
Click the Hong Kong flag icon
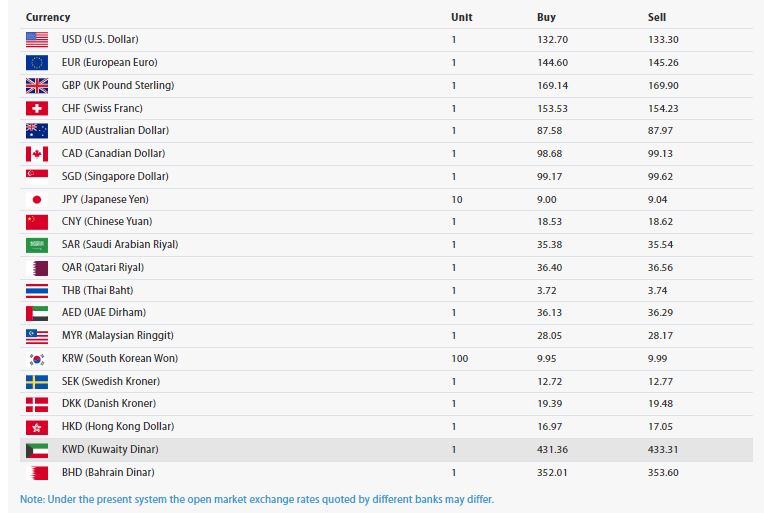click(37, 427)
